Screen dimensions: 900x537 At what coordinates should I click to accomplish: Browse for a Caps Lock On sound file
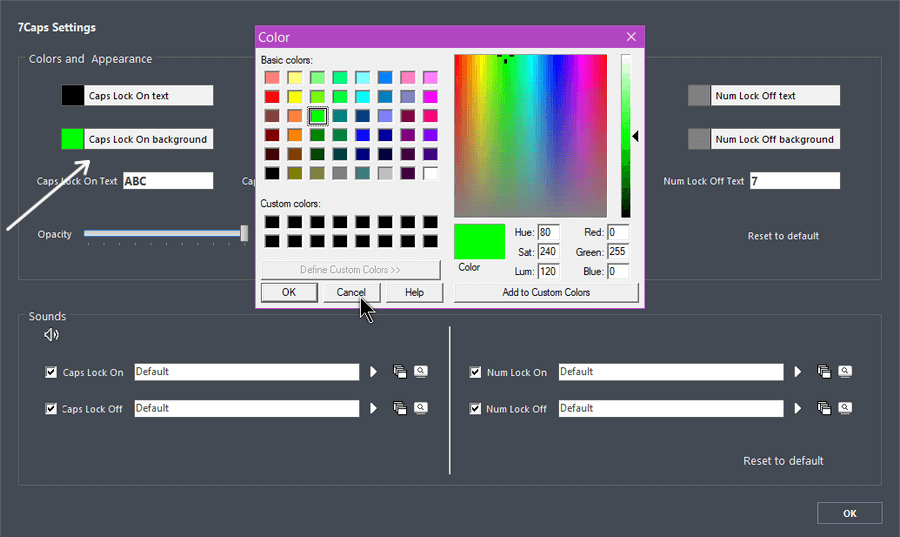pos(421,372)
